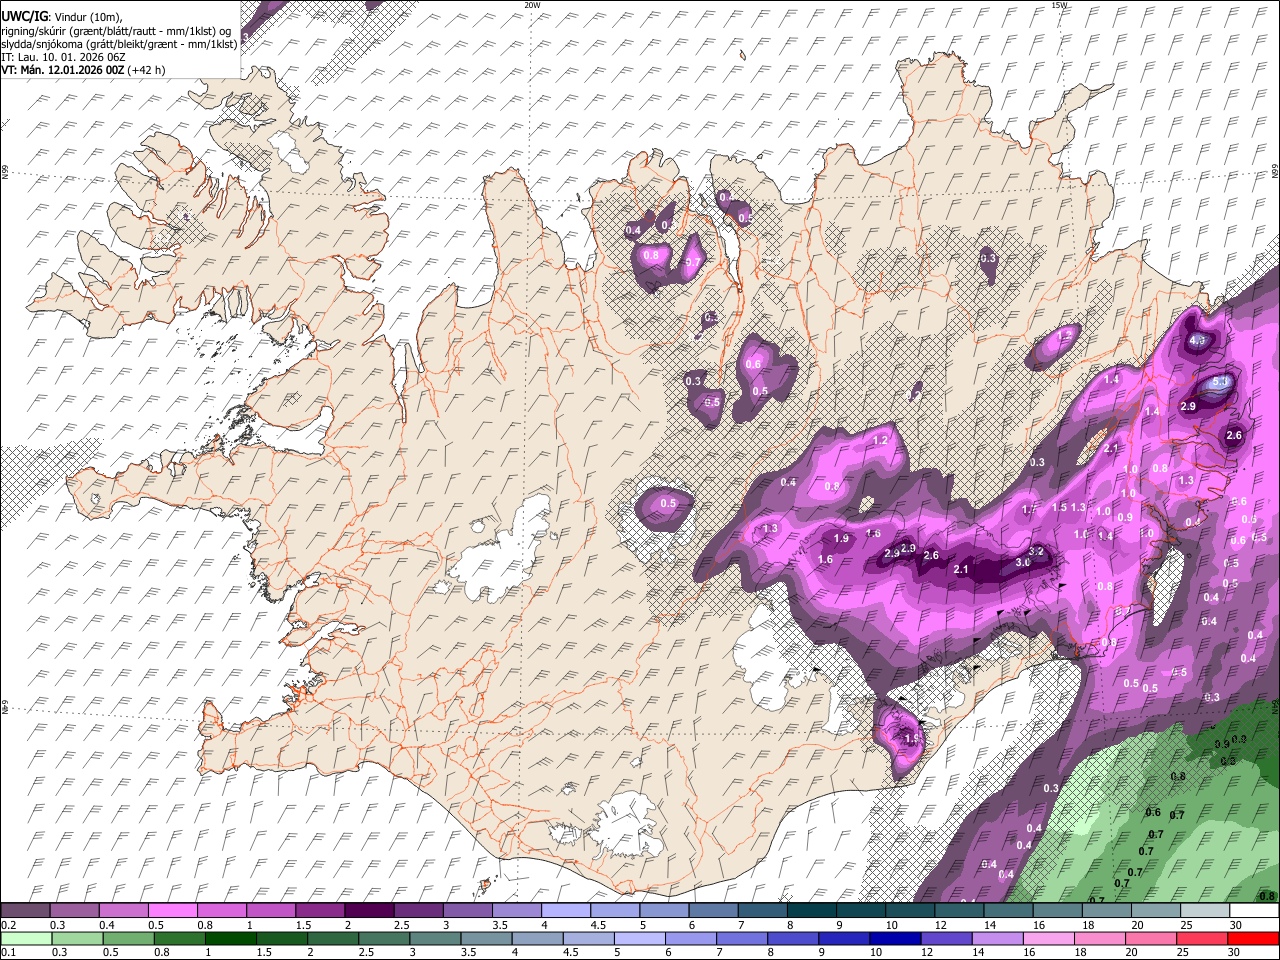Click the '14' label on the lower legend
Viewport: 1280px width, 960px height.
pos(979,952)
